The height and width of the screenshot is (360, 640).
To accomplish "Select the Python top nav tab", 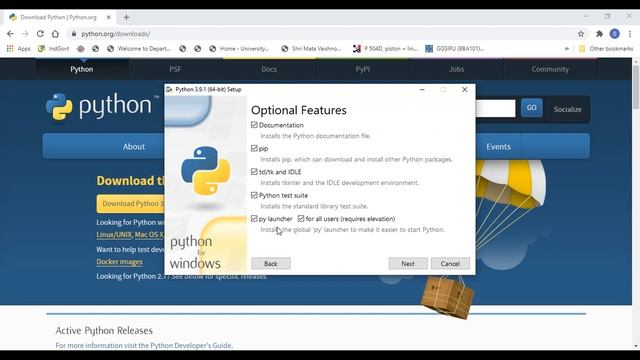I will 82,69.
